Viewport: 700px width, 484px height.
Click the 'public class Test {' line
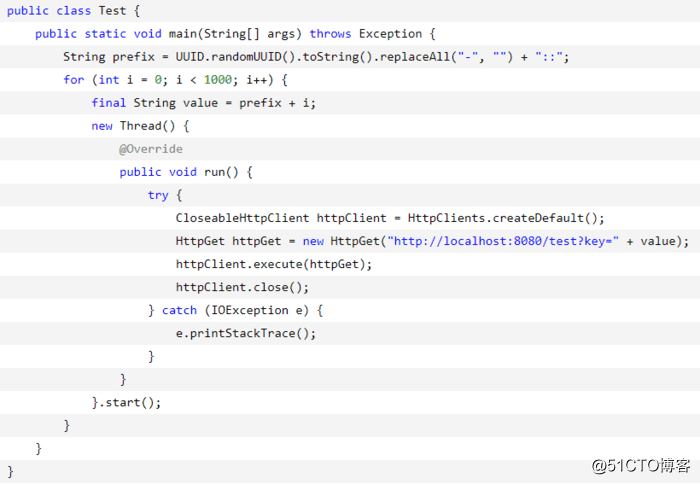coord(73,11)
